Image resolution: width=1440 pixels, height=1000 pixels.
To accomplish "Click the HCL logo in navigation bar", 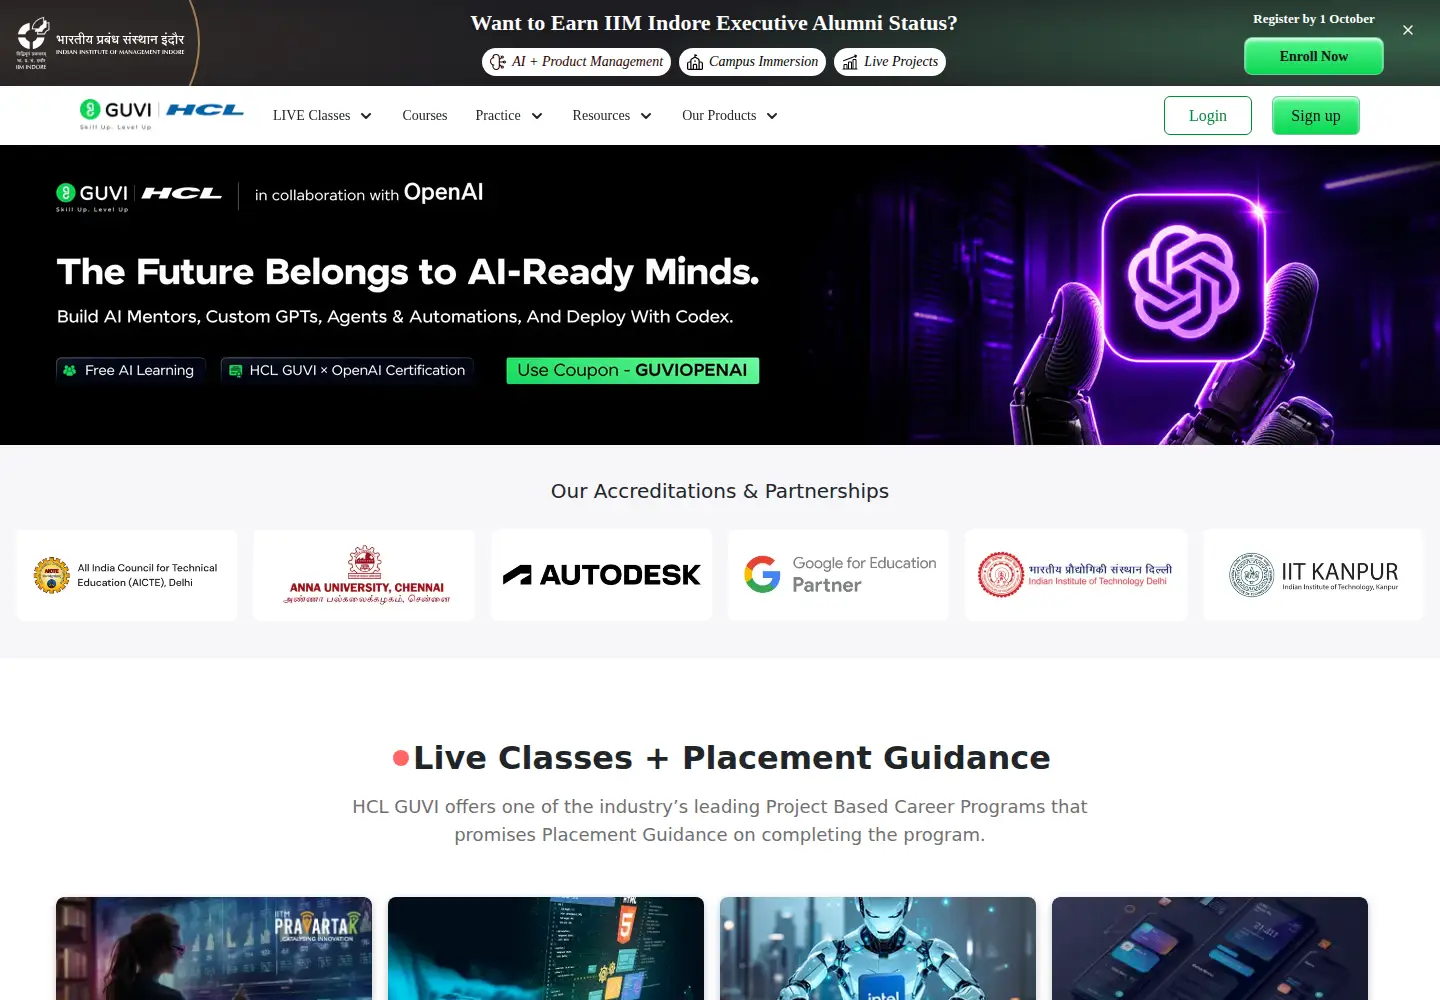I will click(x=205, y=110).
